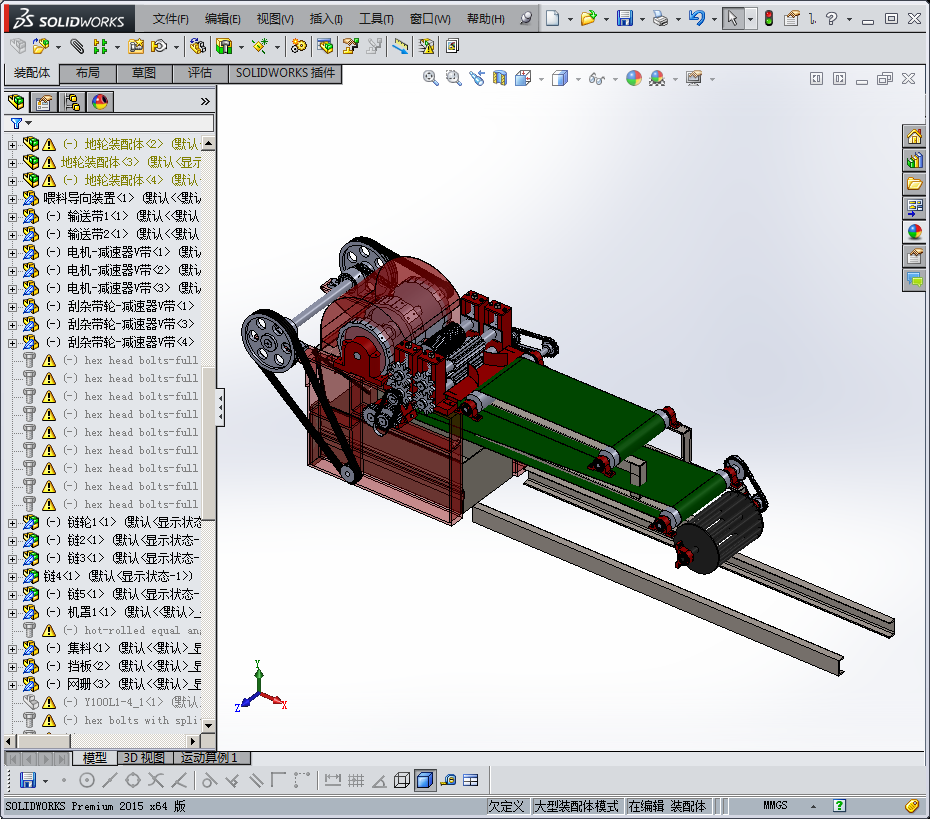Click the Edit Appearance color ball icon
This screenshot has width=930, height=819.
tap(634, 78)
